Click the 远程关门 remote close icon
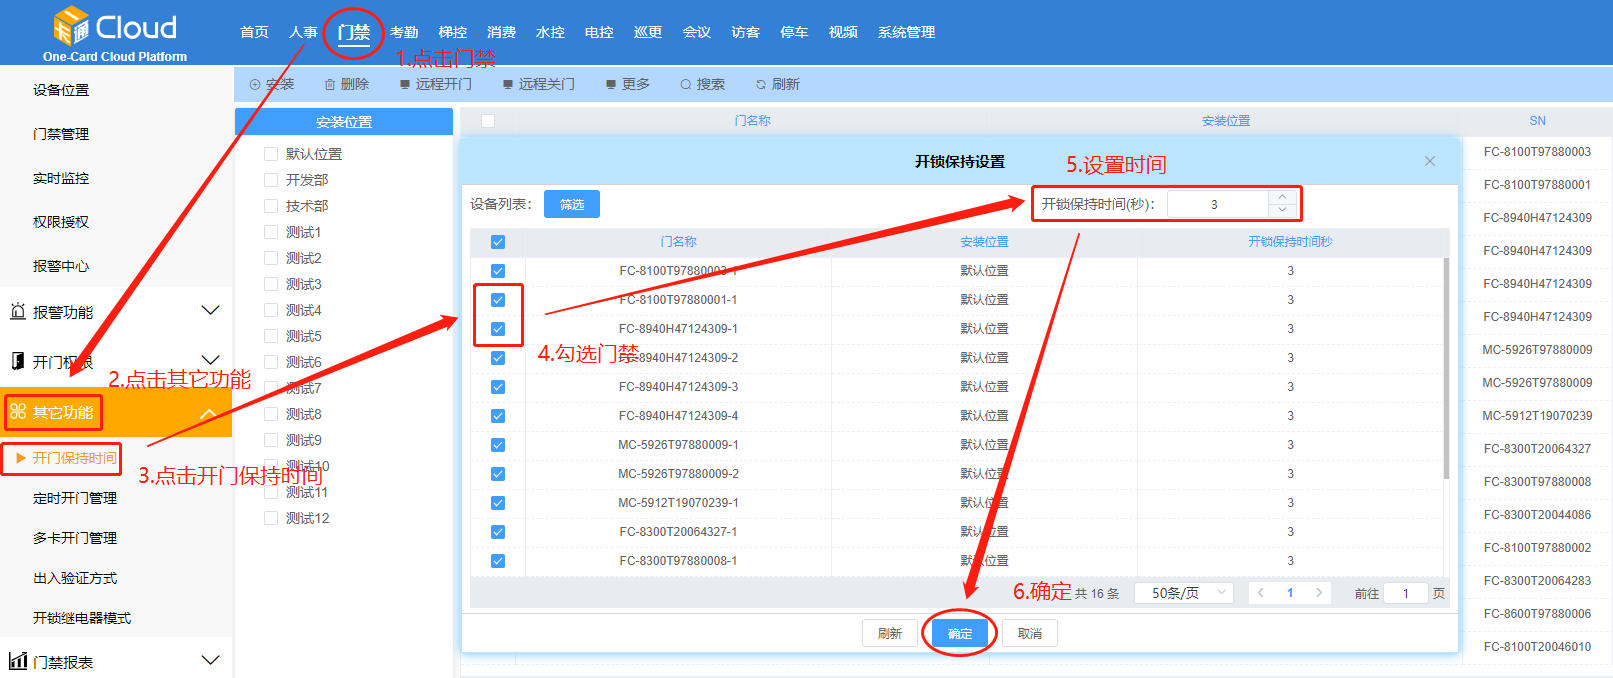Screen dimensions: 1613x678 point(508,85)
